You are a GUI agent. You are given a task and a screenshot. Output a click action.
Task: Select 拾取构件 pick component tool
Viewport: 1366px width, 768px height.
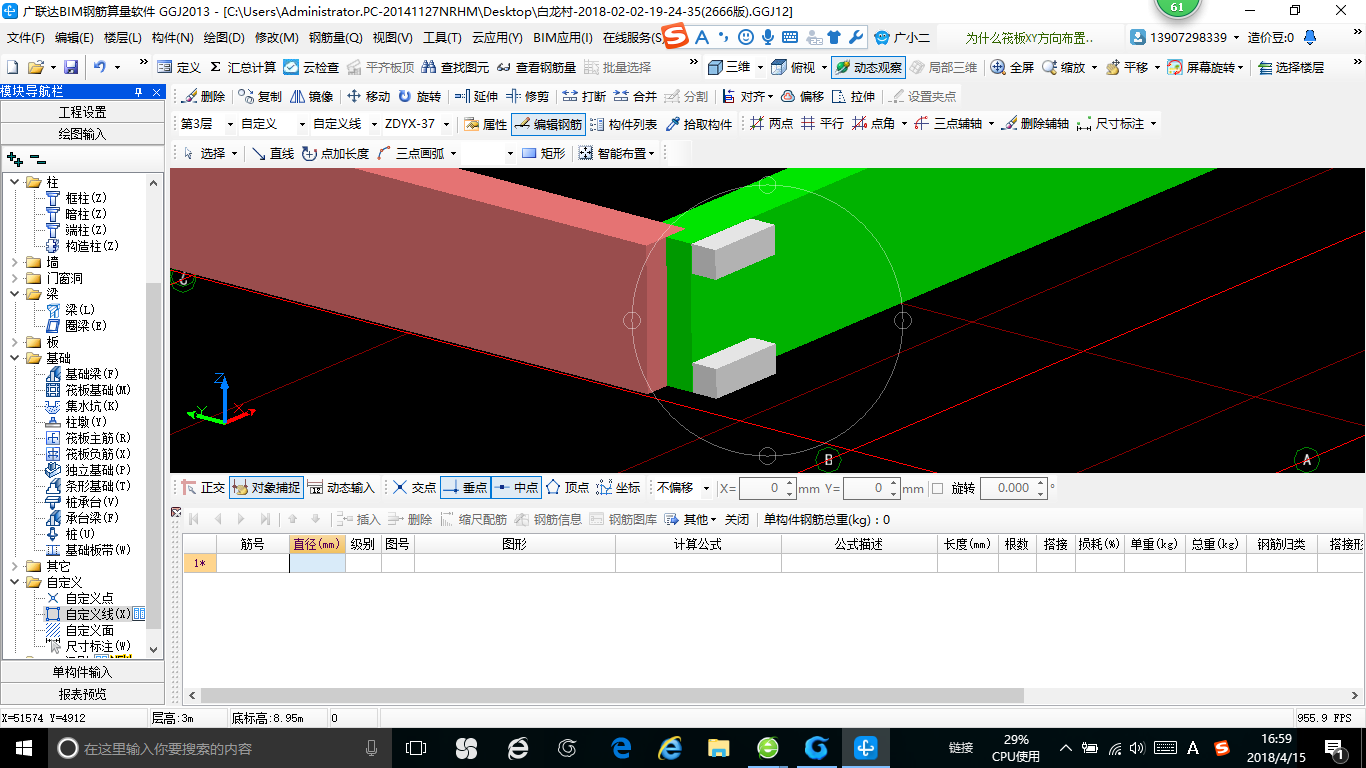point(698,124)
